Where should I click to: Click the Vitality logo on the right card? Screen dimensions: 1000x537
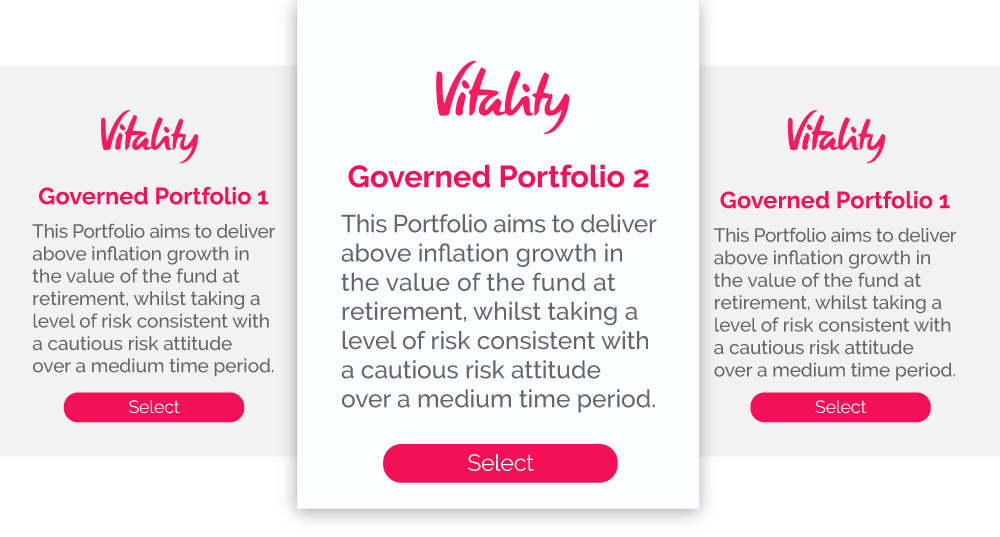point(836,135)
